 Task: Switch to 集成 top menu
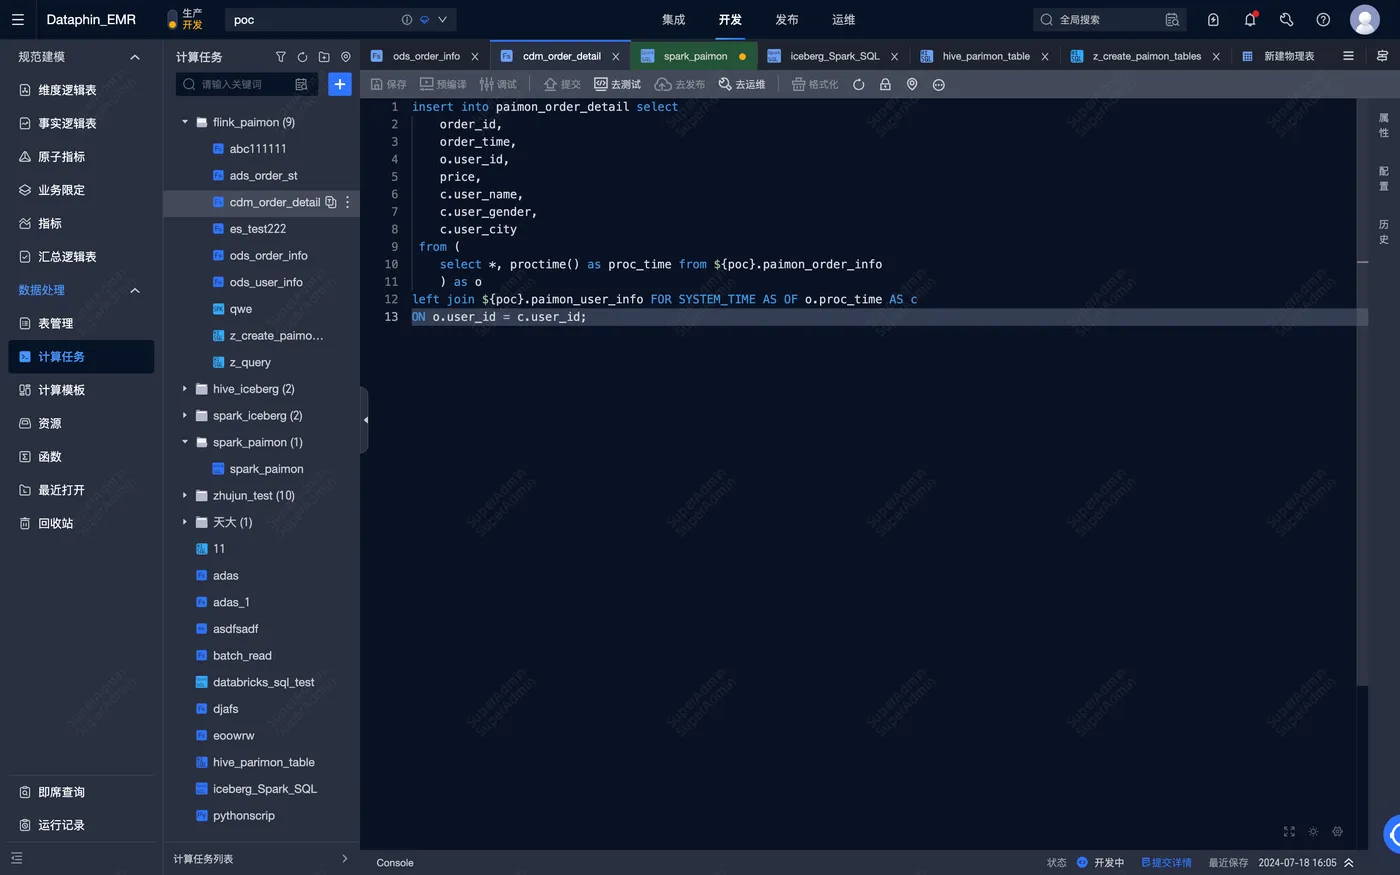pyautogui.click(x=673, y=20)
